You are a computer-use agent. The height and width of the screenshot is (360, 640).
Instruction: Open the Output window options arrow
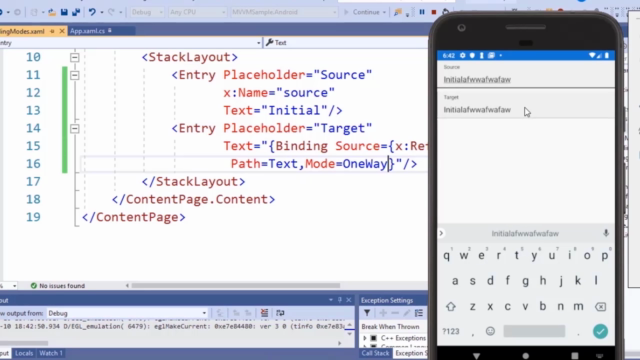click(331, 300)
